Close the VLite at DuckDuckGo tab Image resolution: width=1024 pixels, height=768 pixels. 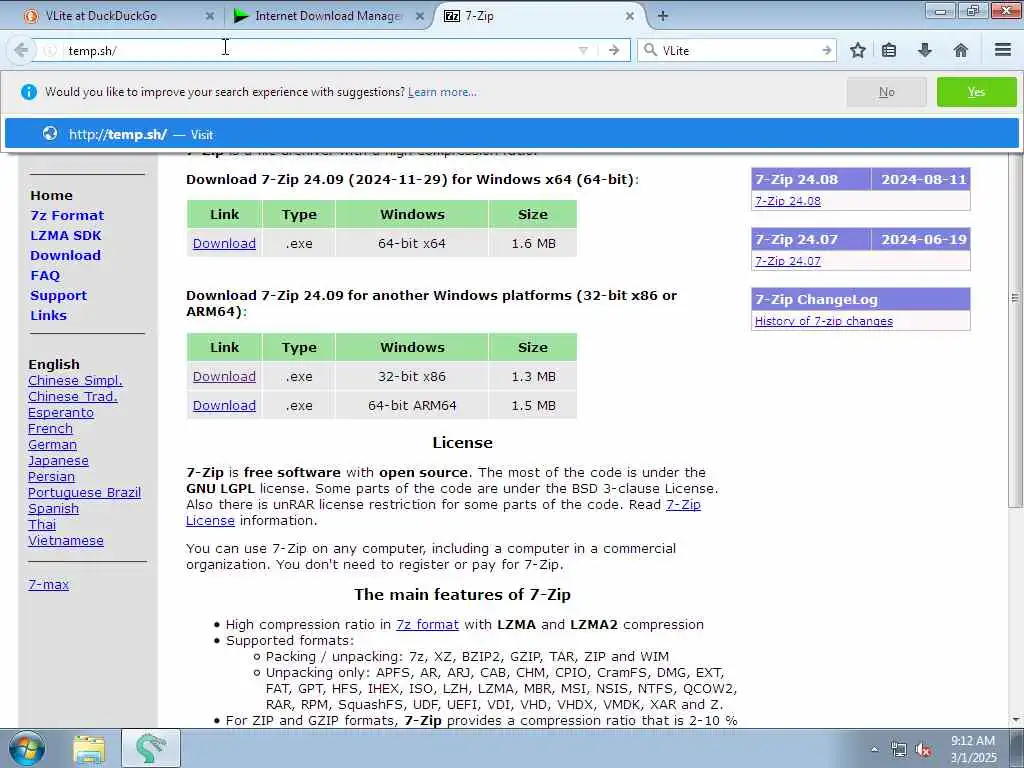pos(210,16)
